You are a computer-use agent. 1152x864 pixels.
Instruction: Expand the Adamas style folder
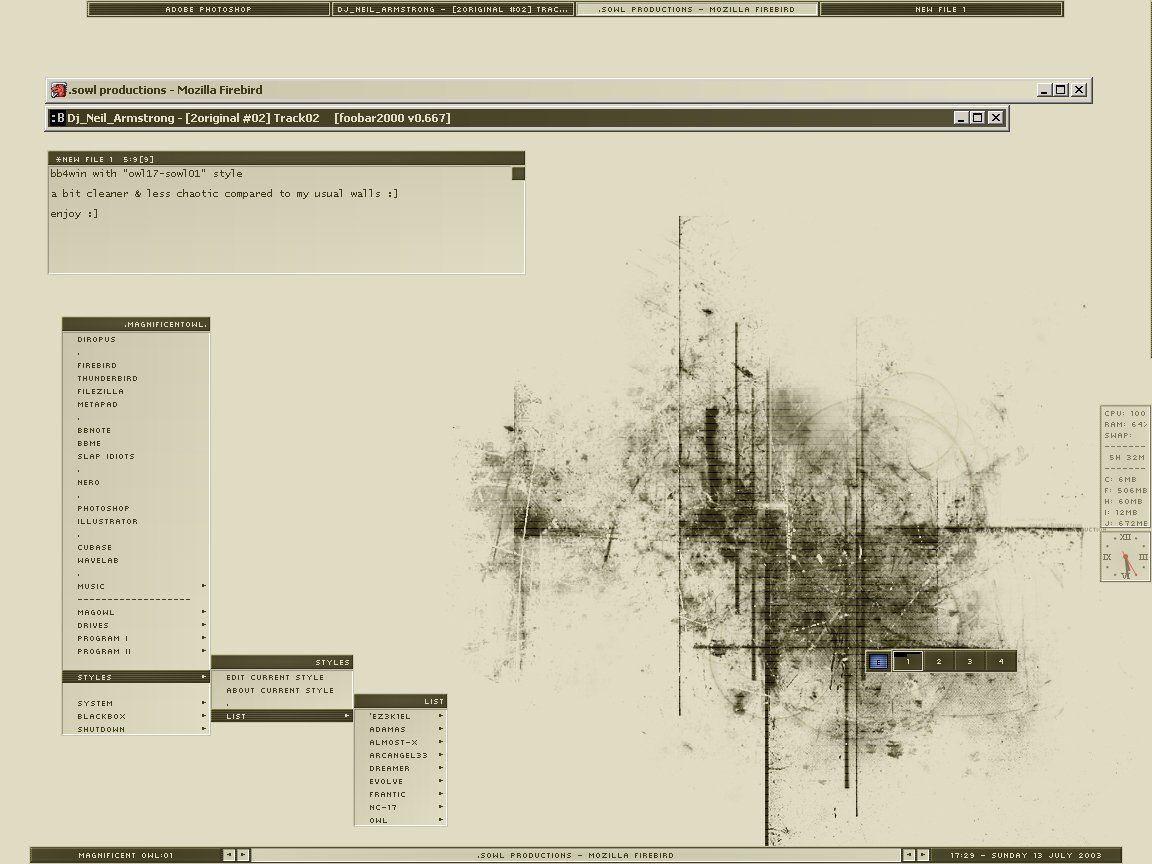(400, 730)
